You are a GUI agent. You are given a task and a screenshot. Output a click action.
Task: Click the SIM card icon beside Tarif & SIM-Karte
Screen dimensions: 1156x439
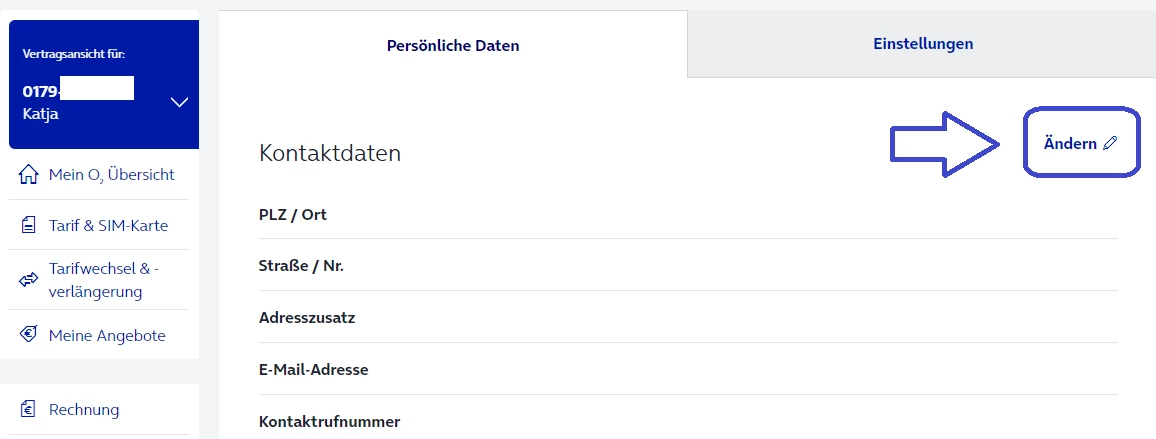click(29, 225)
